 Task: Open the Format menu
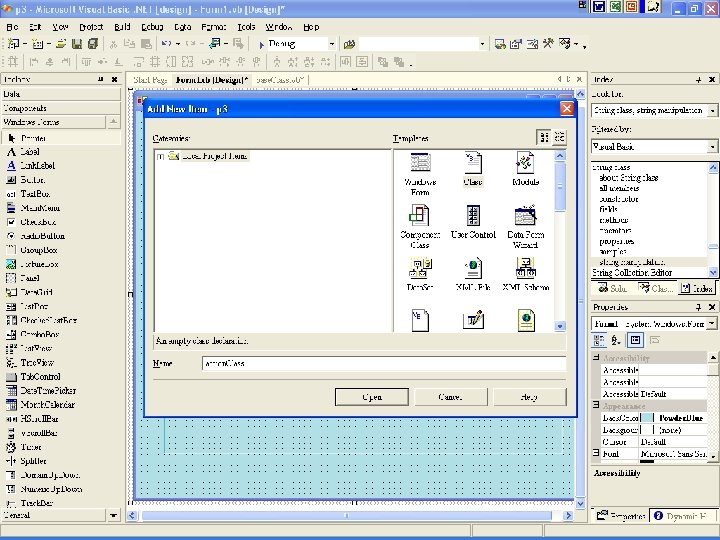point(214,27)
